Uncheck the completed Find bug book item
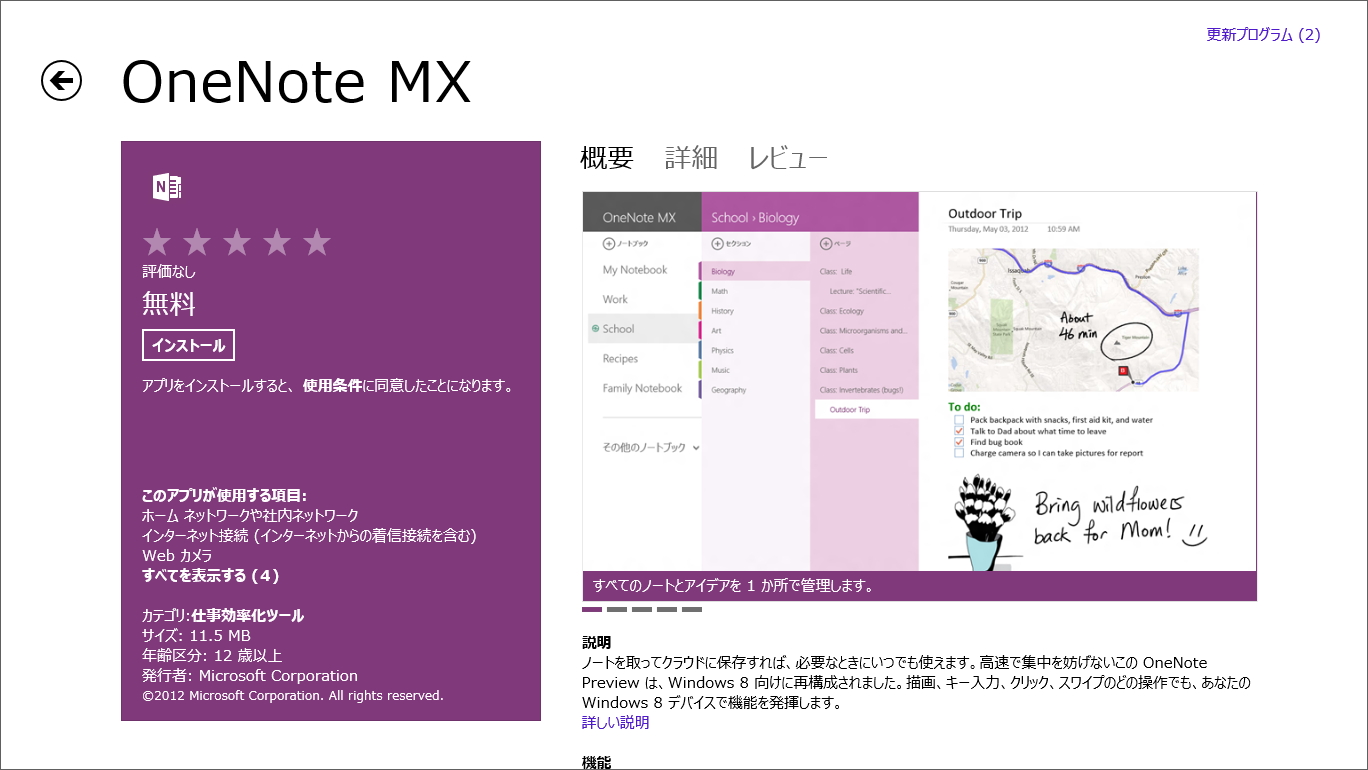 [959, 442]
